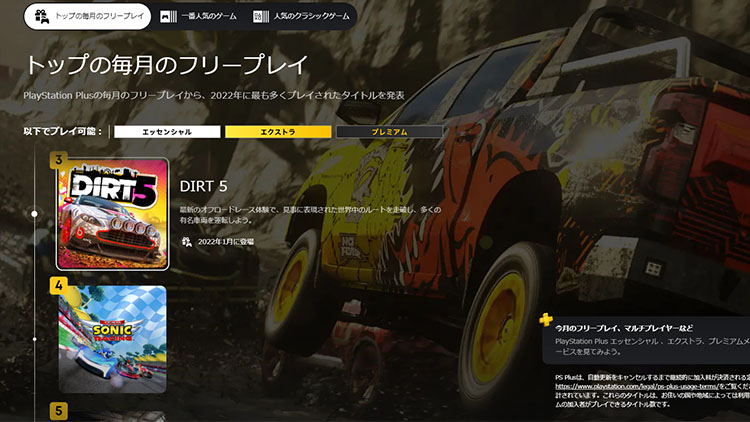Click the gift and controller icon
Viewport: 750px width, 422px height.
pos(42,16)
